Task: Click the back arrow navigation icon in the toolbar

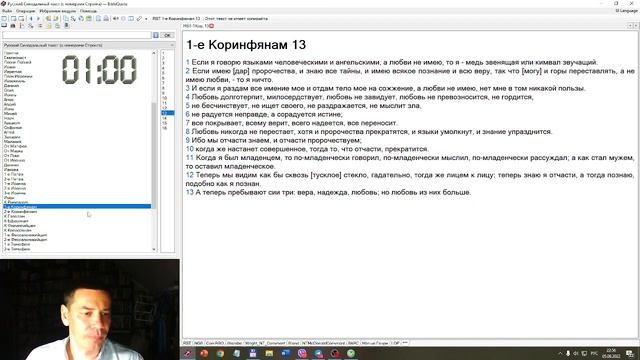Action: [x=31, y=18]
